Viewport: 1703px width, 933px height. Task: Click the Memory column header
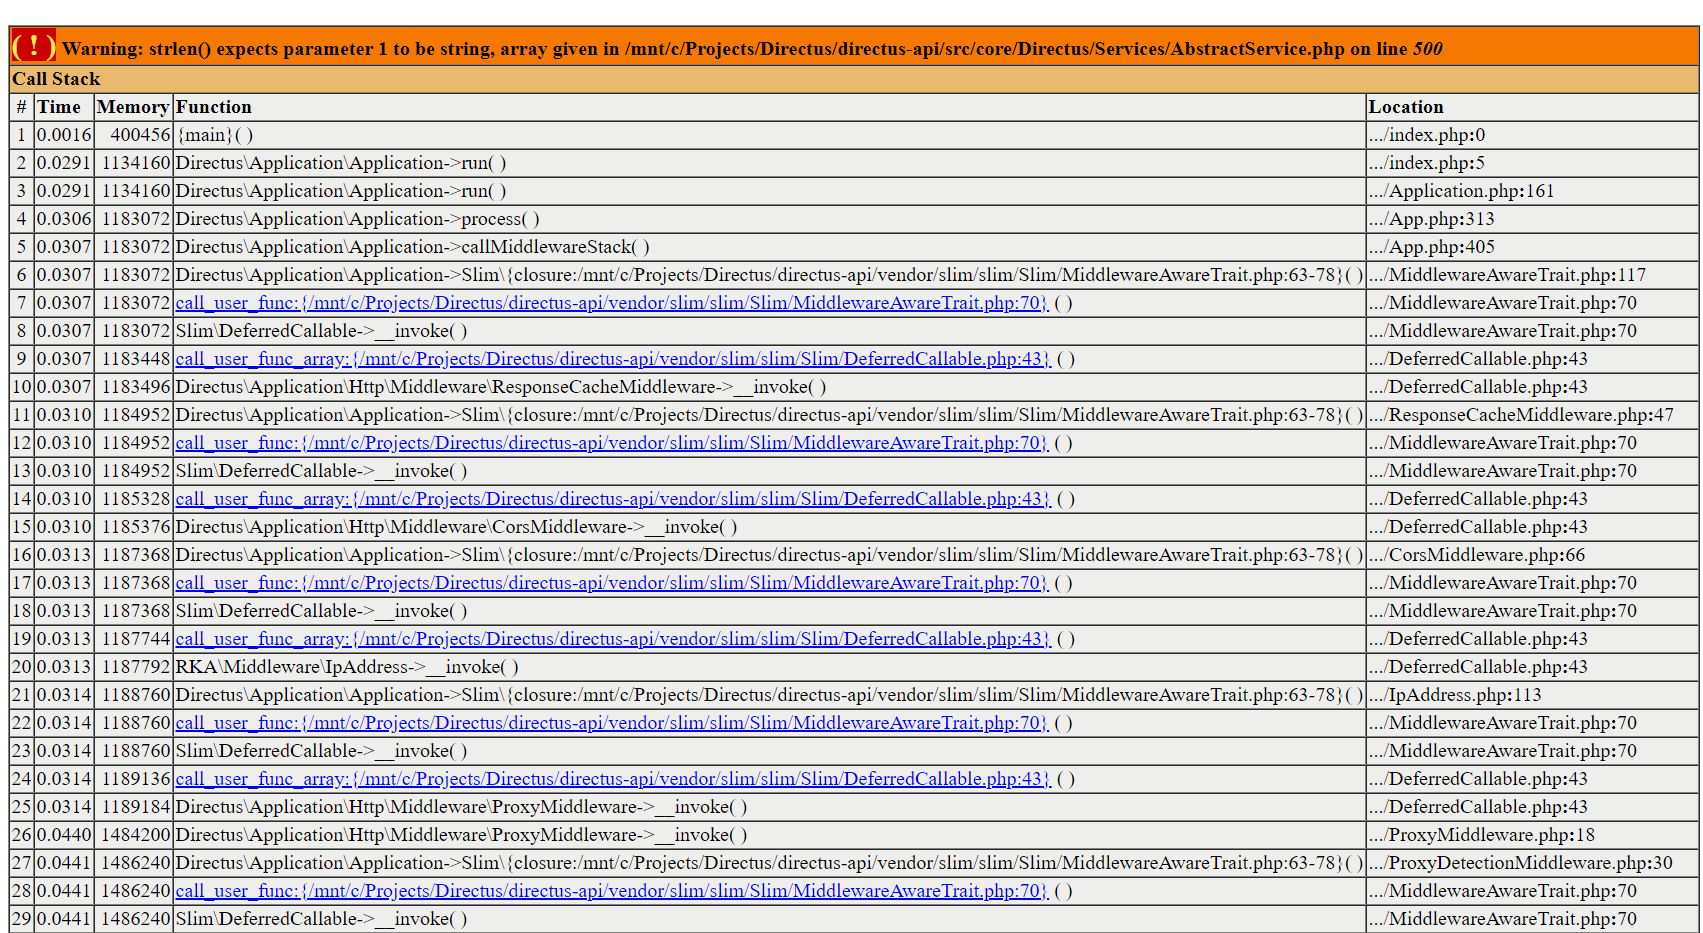click(x=133, y=107)
